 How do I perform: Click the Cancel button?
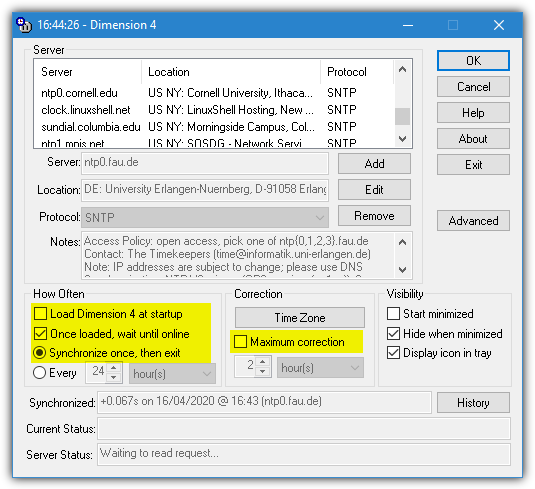(x=473, y=87)
